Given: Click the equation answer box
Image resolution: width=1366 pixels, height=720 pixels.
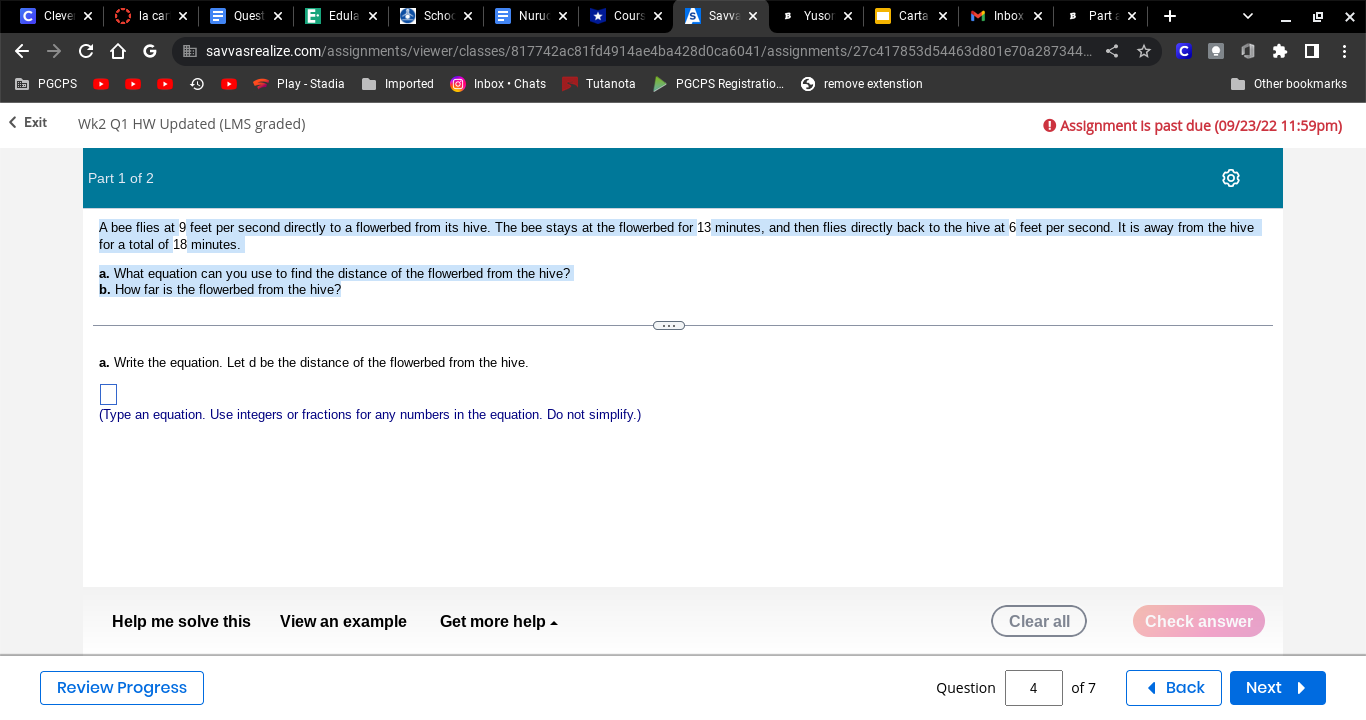Looking at the screenshot, I should pos(108,395).
